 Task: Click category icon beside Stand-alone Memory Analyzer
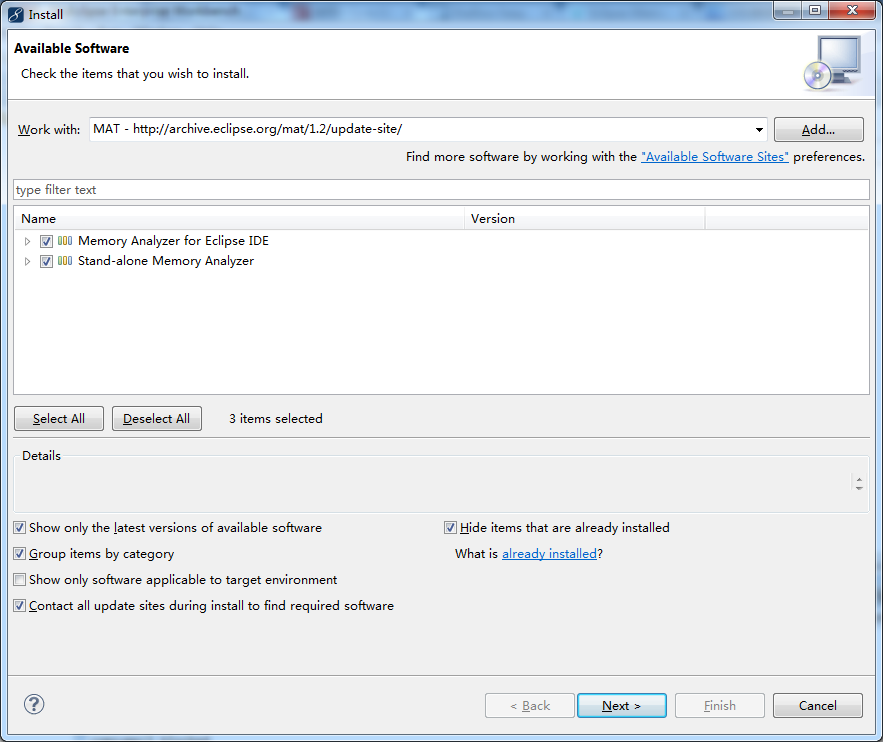pyautogui.click(x=65, y=261)
